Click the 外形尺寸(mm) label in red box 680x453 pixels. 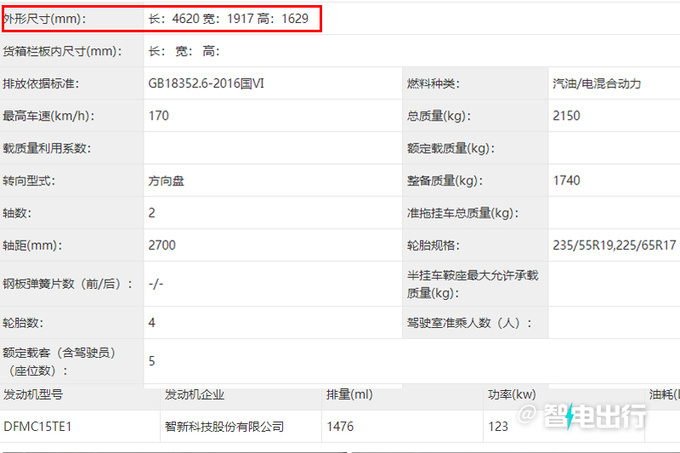click(x=44, y=19)
